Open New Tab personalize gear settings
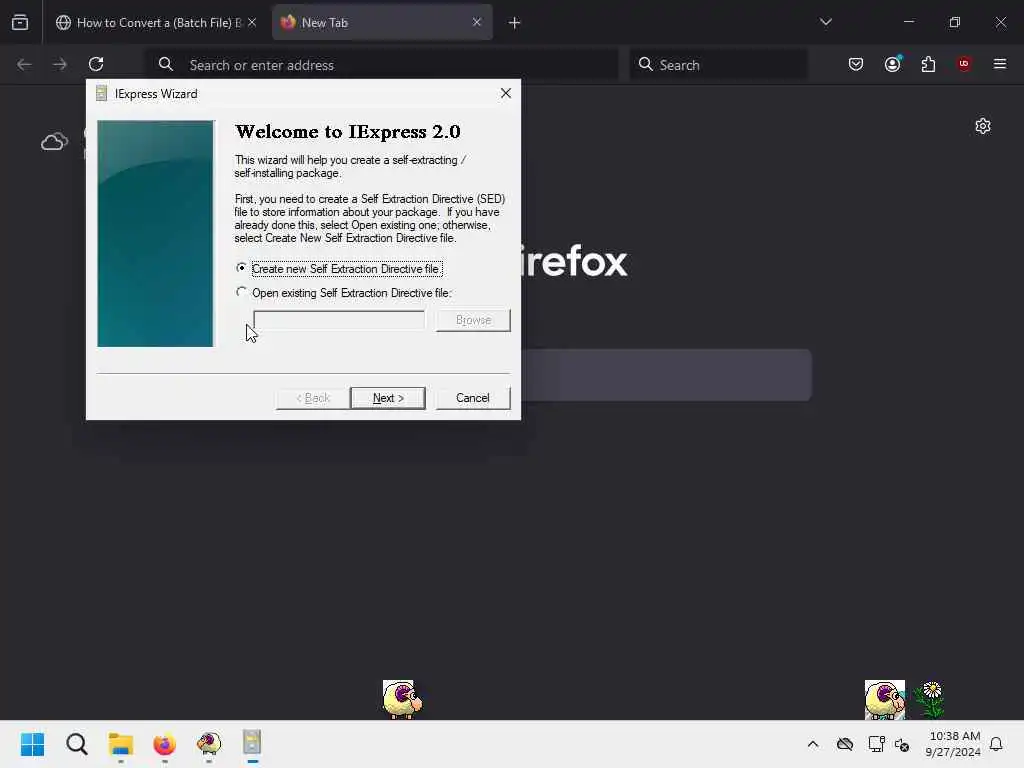This screenshot has width=1024, height=768. click(983, 126)
